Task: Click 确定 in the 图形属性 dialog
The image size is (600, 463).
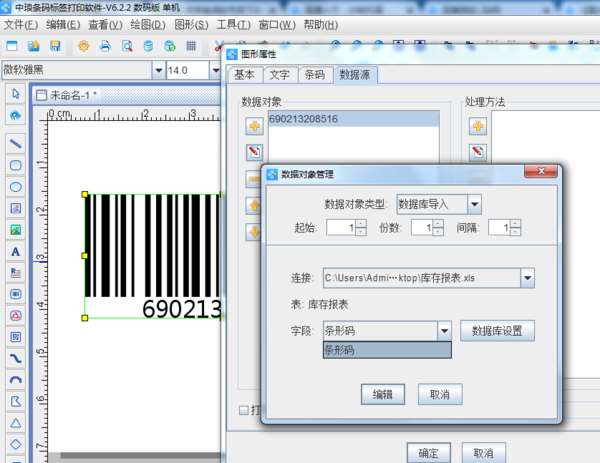Action: (429, 453)
